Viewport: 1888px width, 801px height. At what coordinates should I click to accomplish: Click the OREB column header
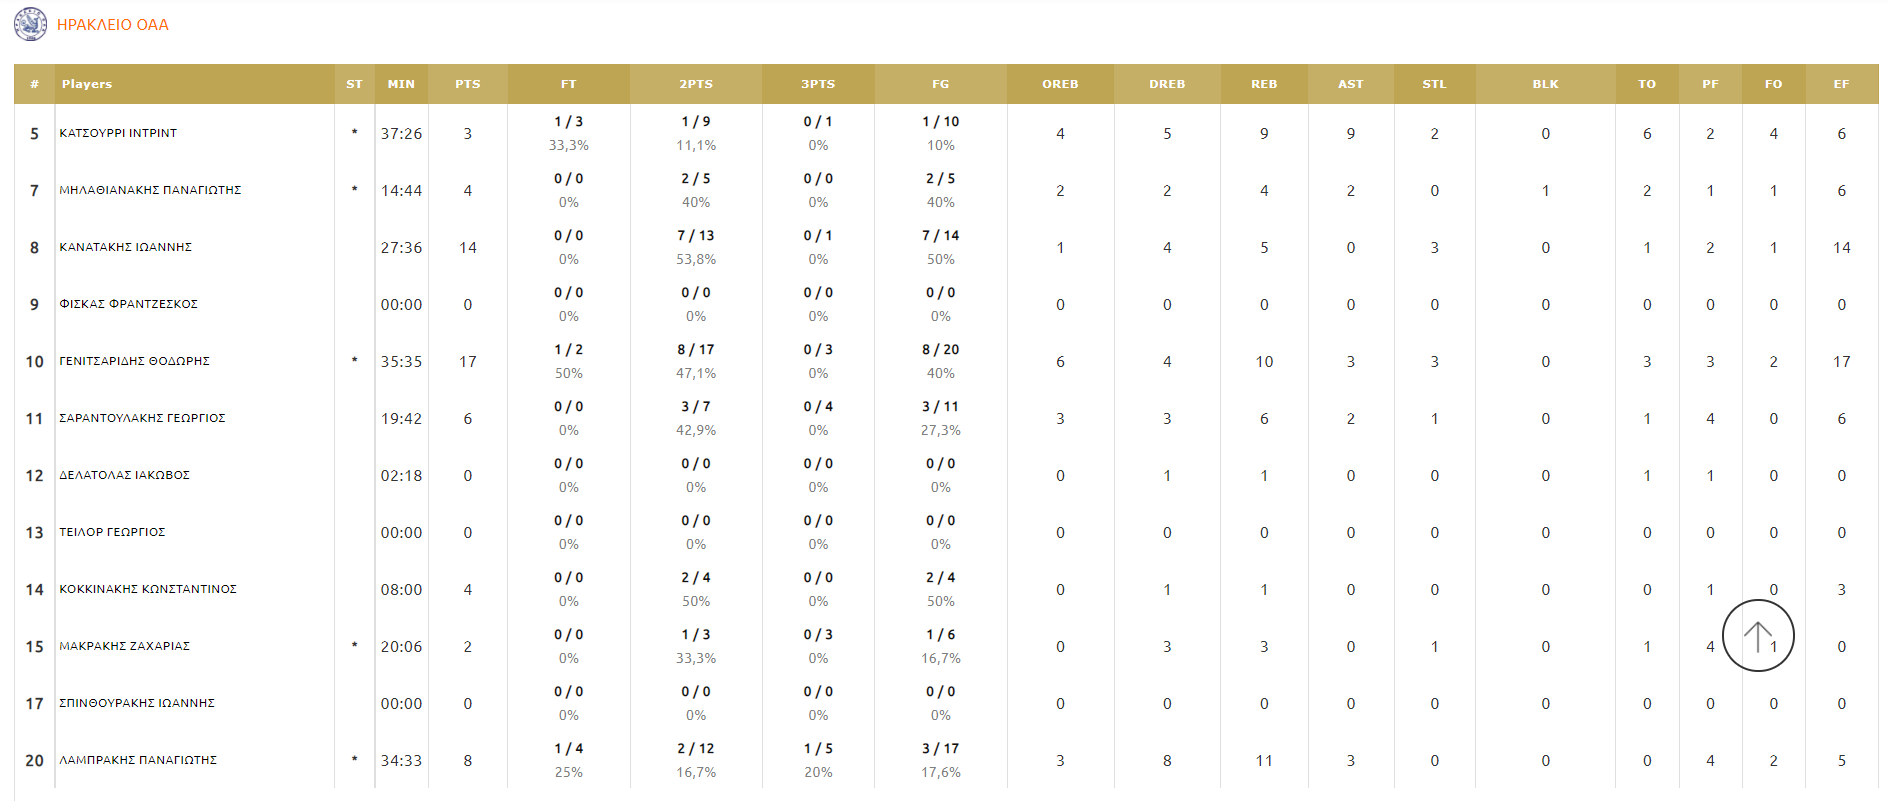point(1059,84)
